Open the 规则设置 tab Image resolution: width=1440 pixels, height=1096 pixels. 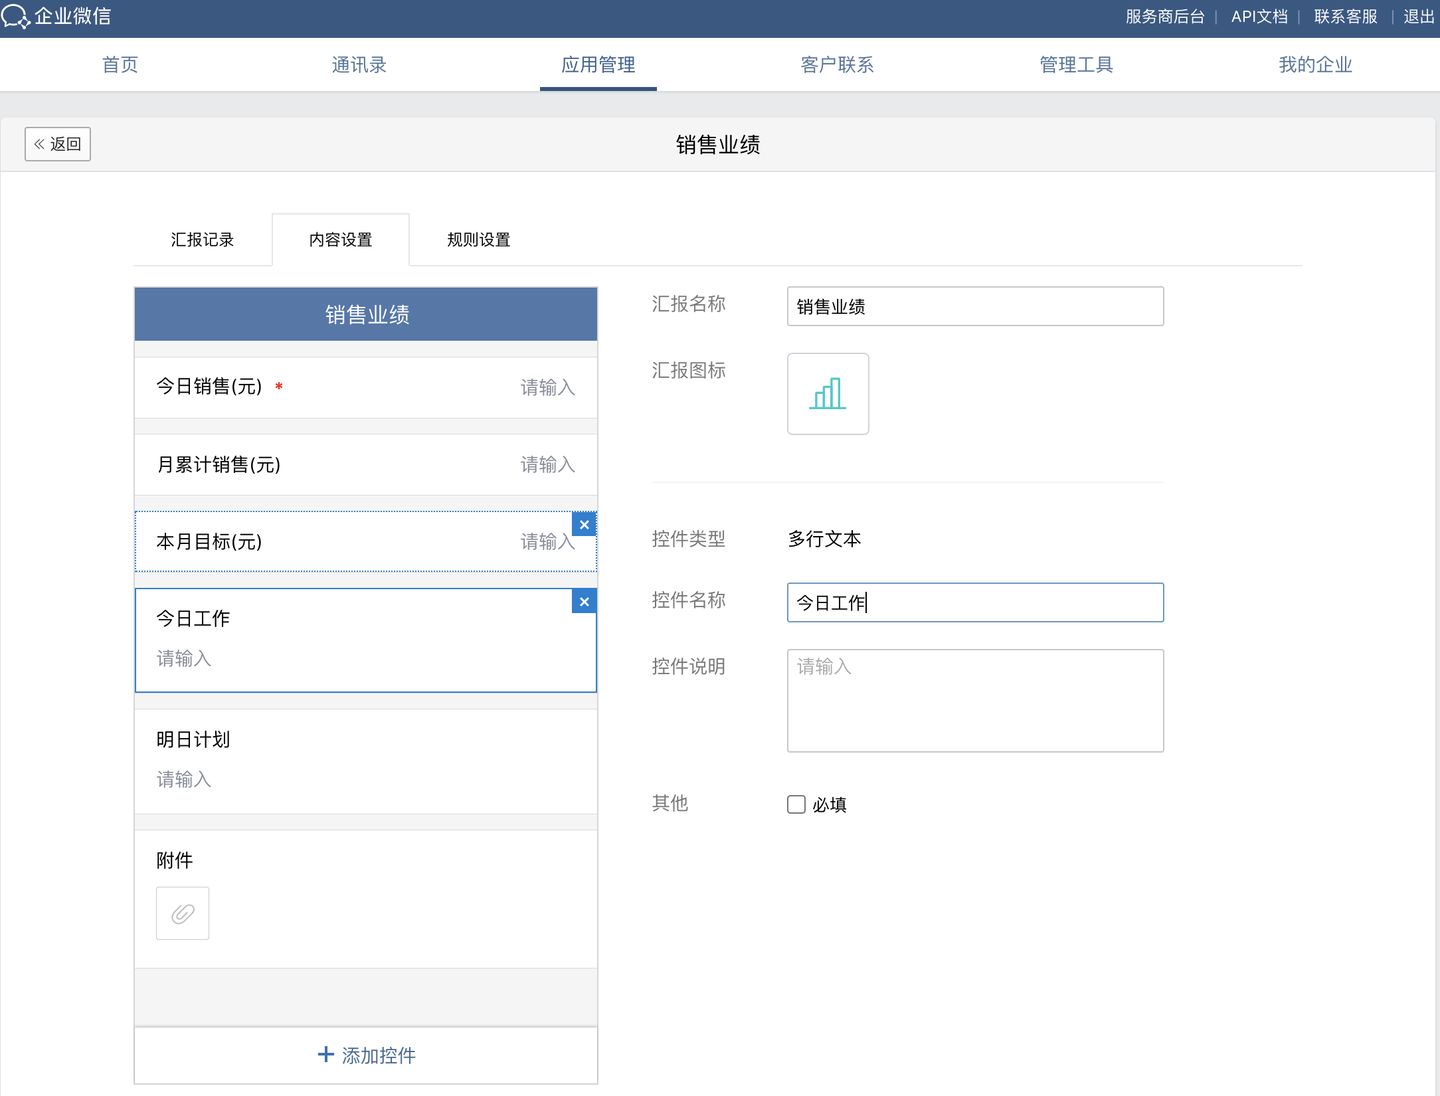[x=478, y=240]
